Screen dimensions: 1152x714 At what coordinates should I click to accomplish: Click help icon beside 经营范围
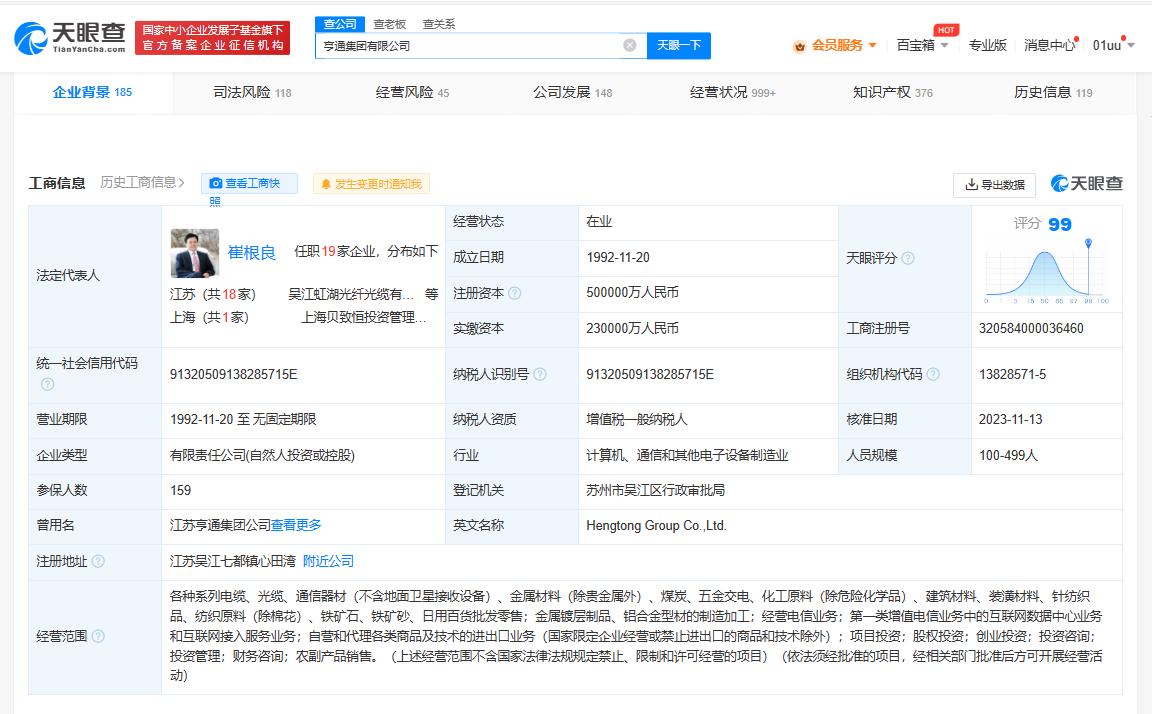pos(98,636)
